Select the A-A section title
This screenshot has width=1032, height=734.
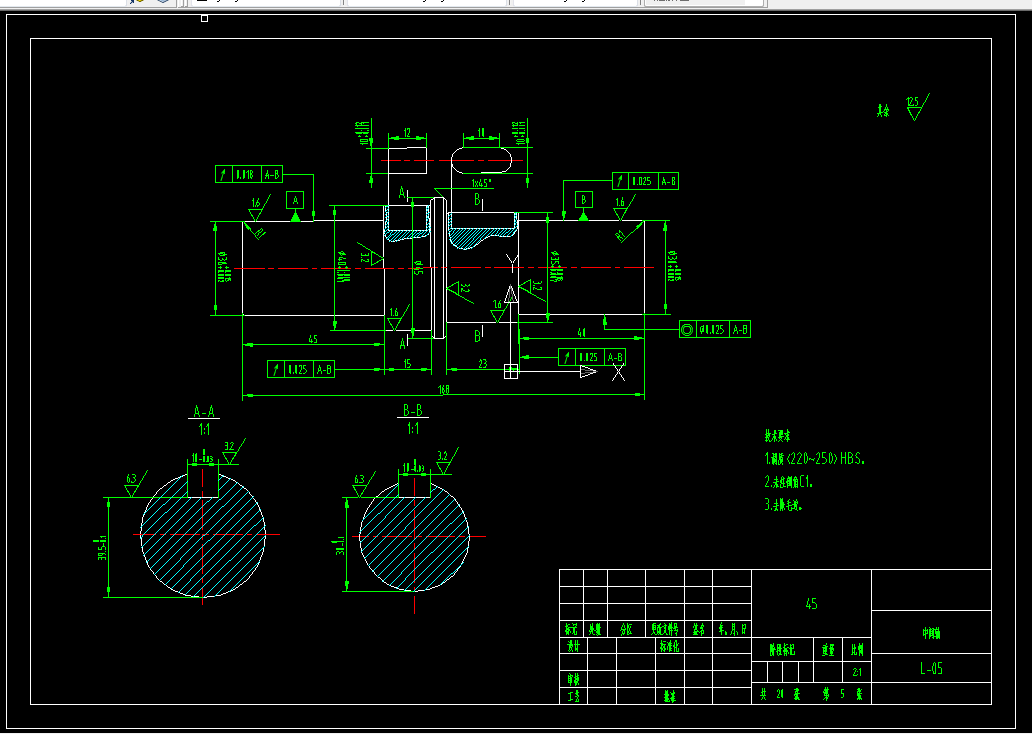point(204,412)
